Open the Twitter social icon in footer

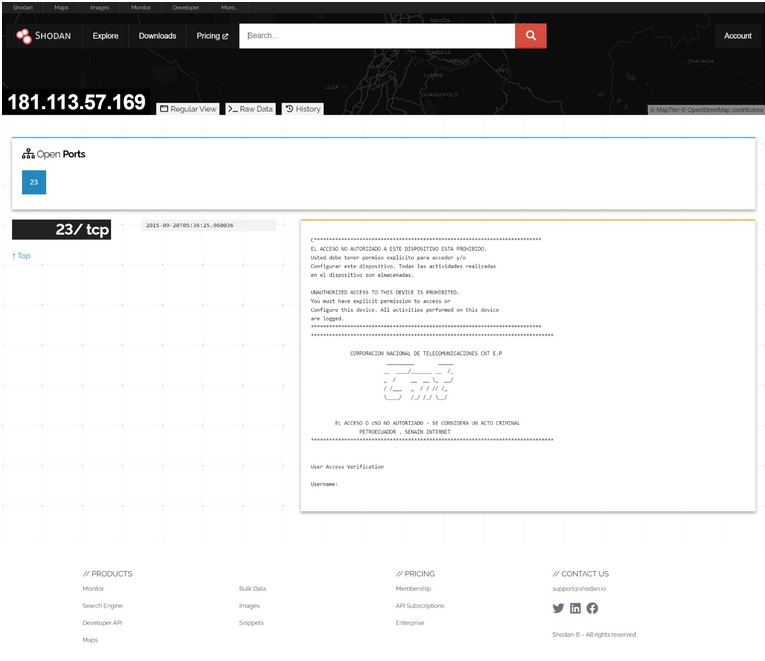(558, 608)
